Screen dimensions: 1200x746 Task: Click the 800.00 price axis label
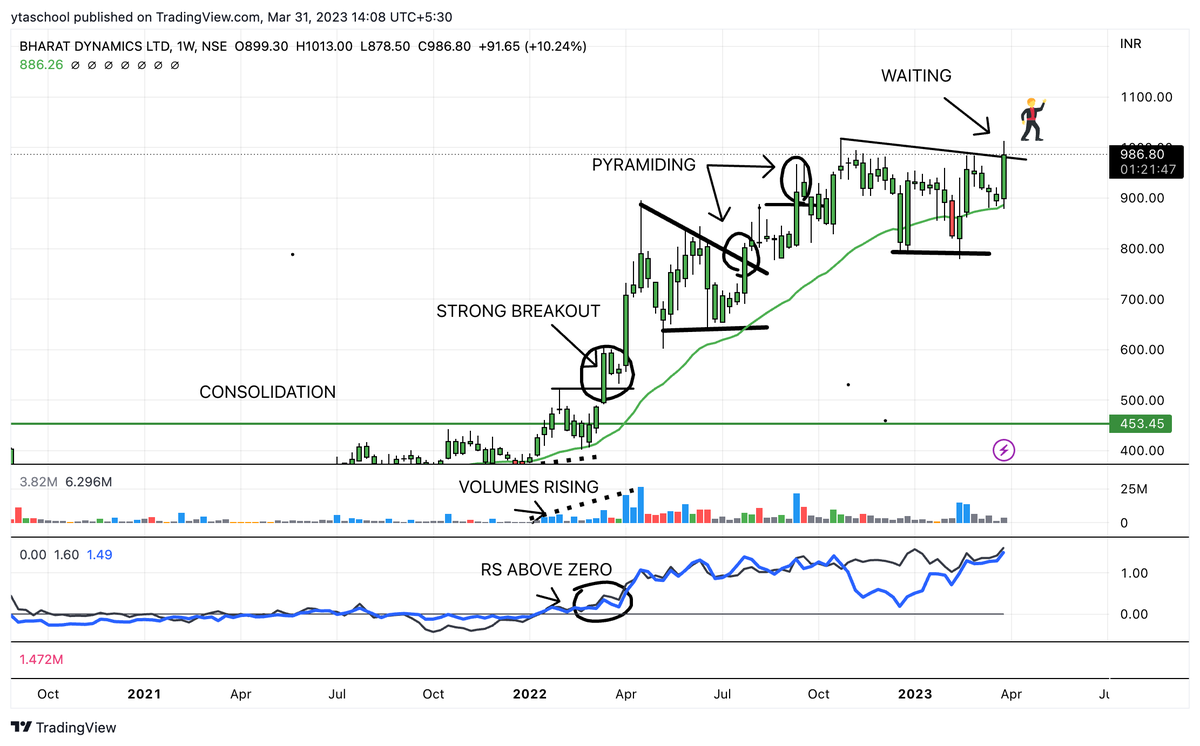point(1142,249)
